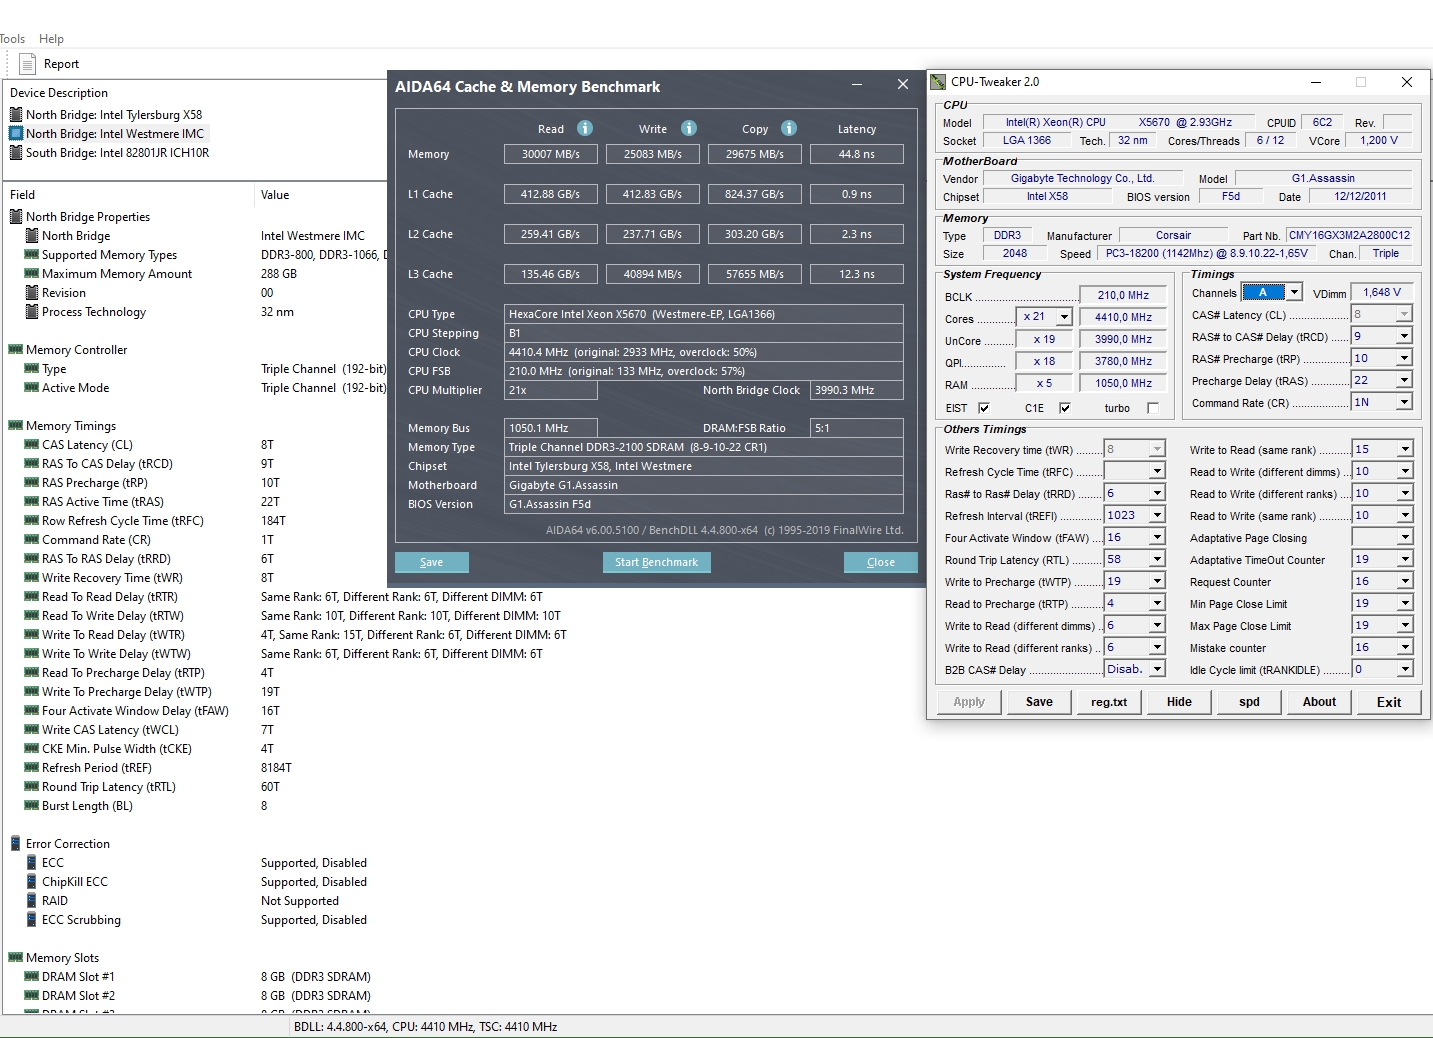Click the Write CAS Latency (tWCL) row icon

tap(32, 730)
